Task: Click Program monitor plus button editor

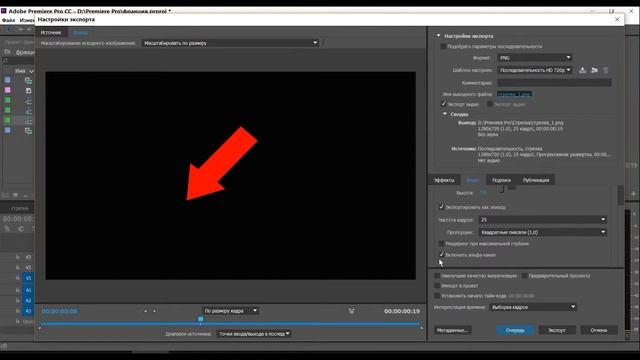Action: 633,193
